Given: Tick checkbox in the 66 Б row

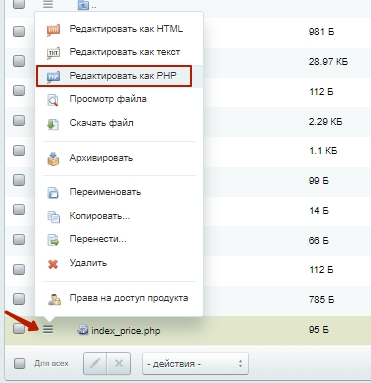Looking at the screenshot, I should pyautogui.click(x=19, y=239).
